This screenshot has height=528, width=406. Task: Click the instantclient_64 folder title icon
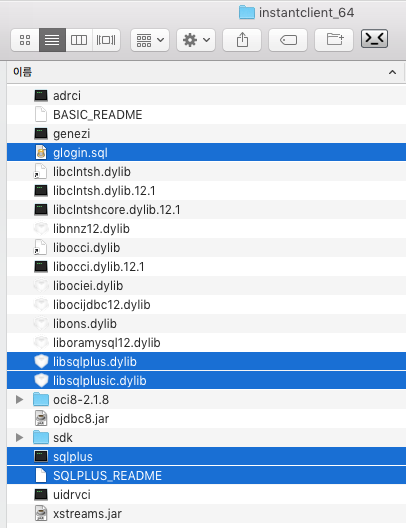point(247,12)
